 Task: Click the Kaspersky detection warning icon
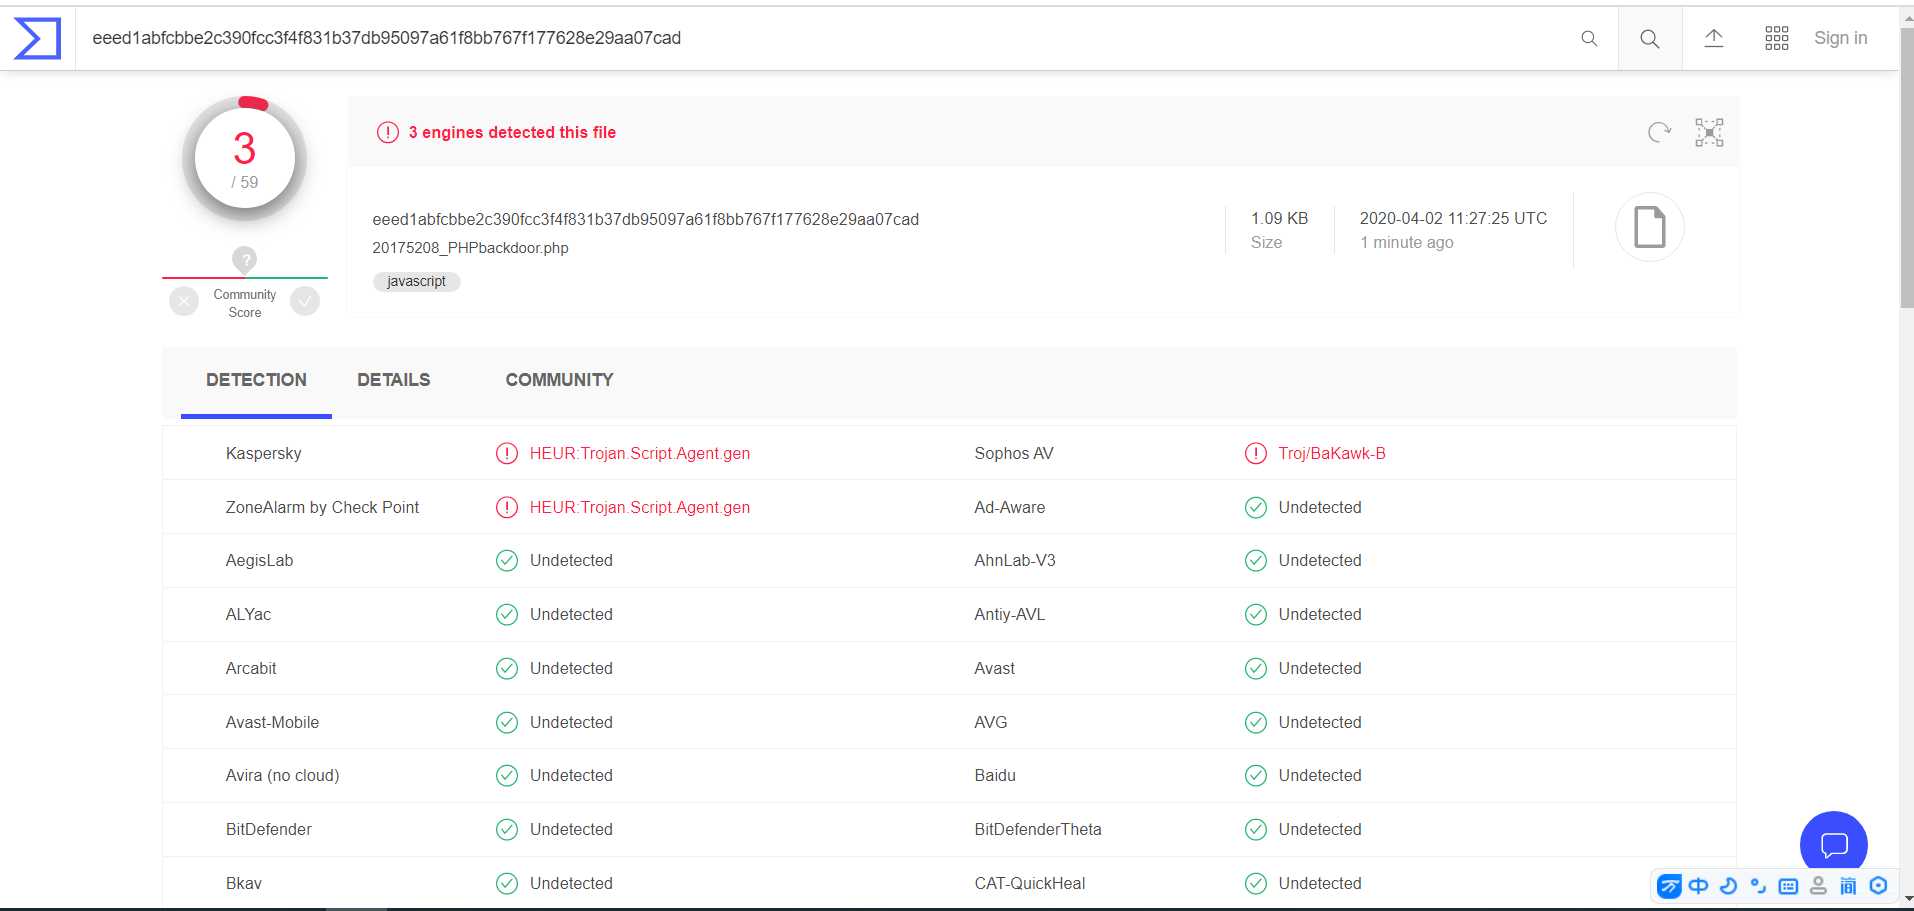click(x=507, y=453)
